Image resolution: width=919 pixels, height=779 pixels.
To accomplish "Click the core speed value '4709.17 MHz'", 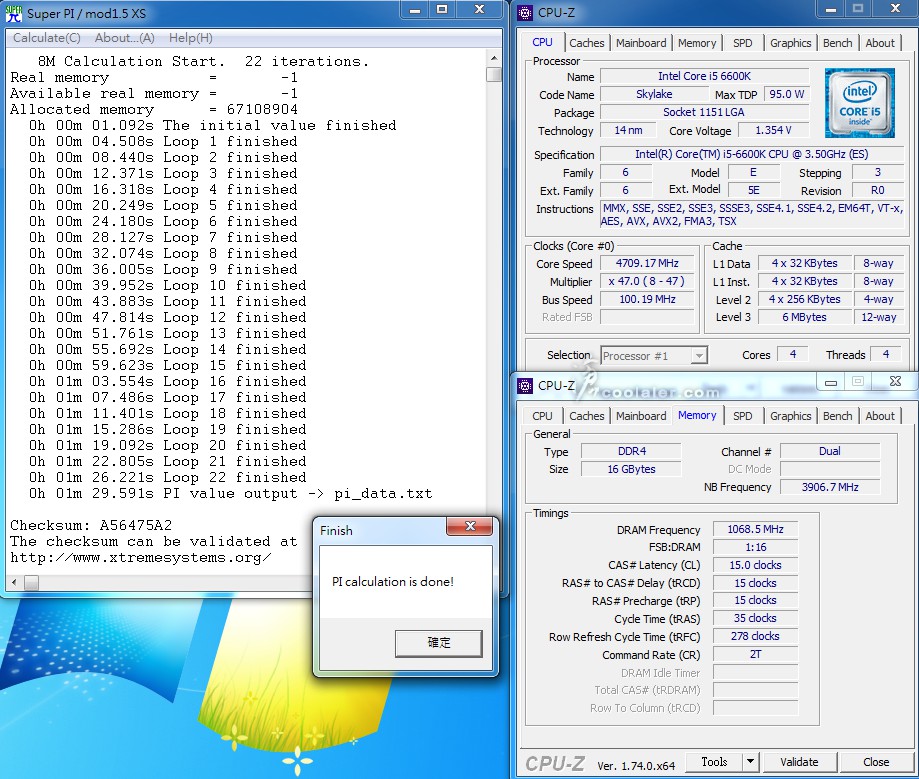I will tap(647, 264).
